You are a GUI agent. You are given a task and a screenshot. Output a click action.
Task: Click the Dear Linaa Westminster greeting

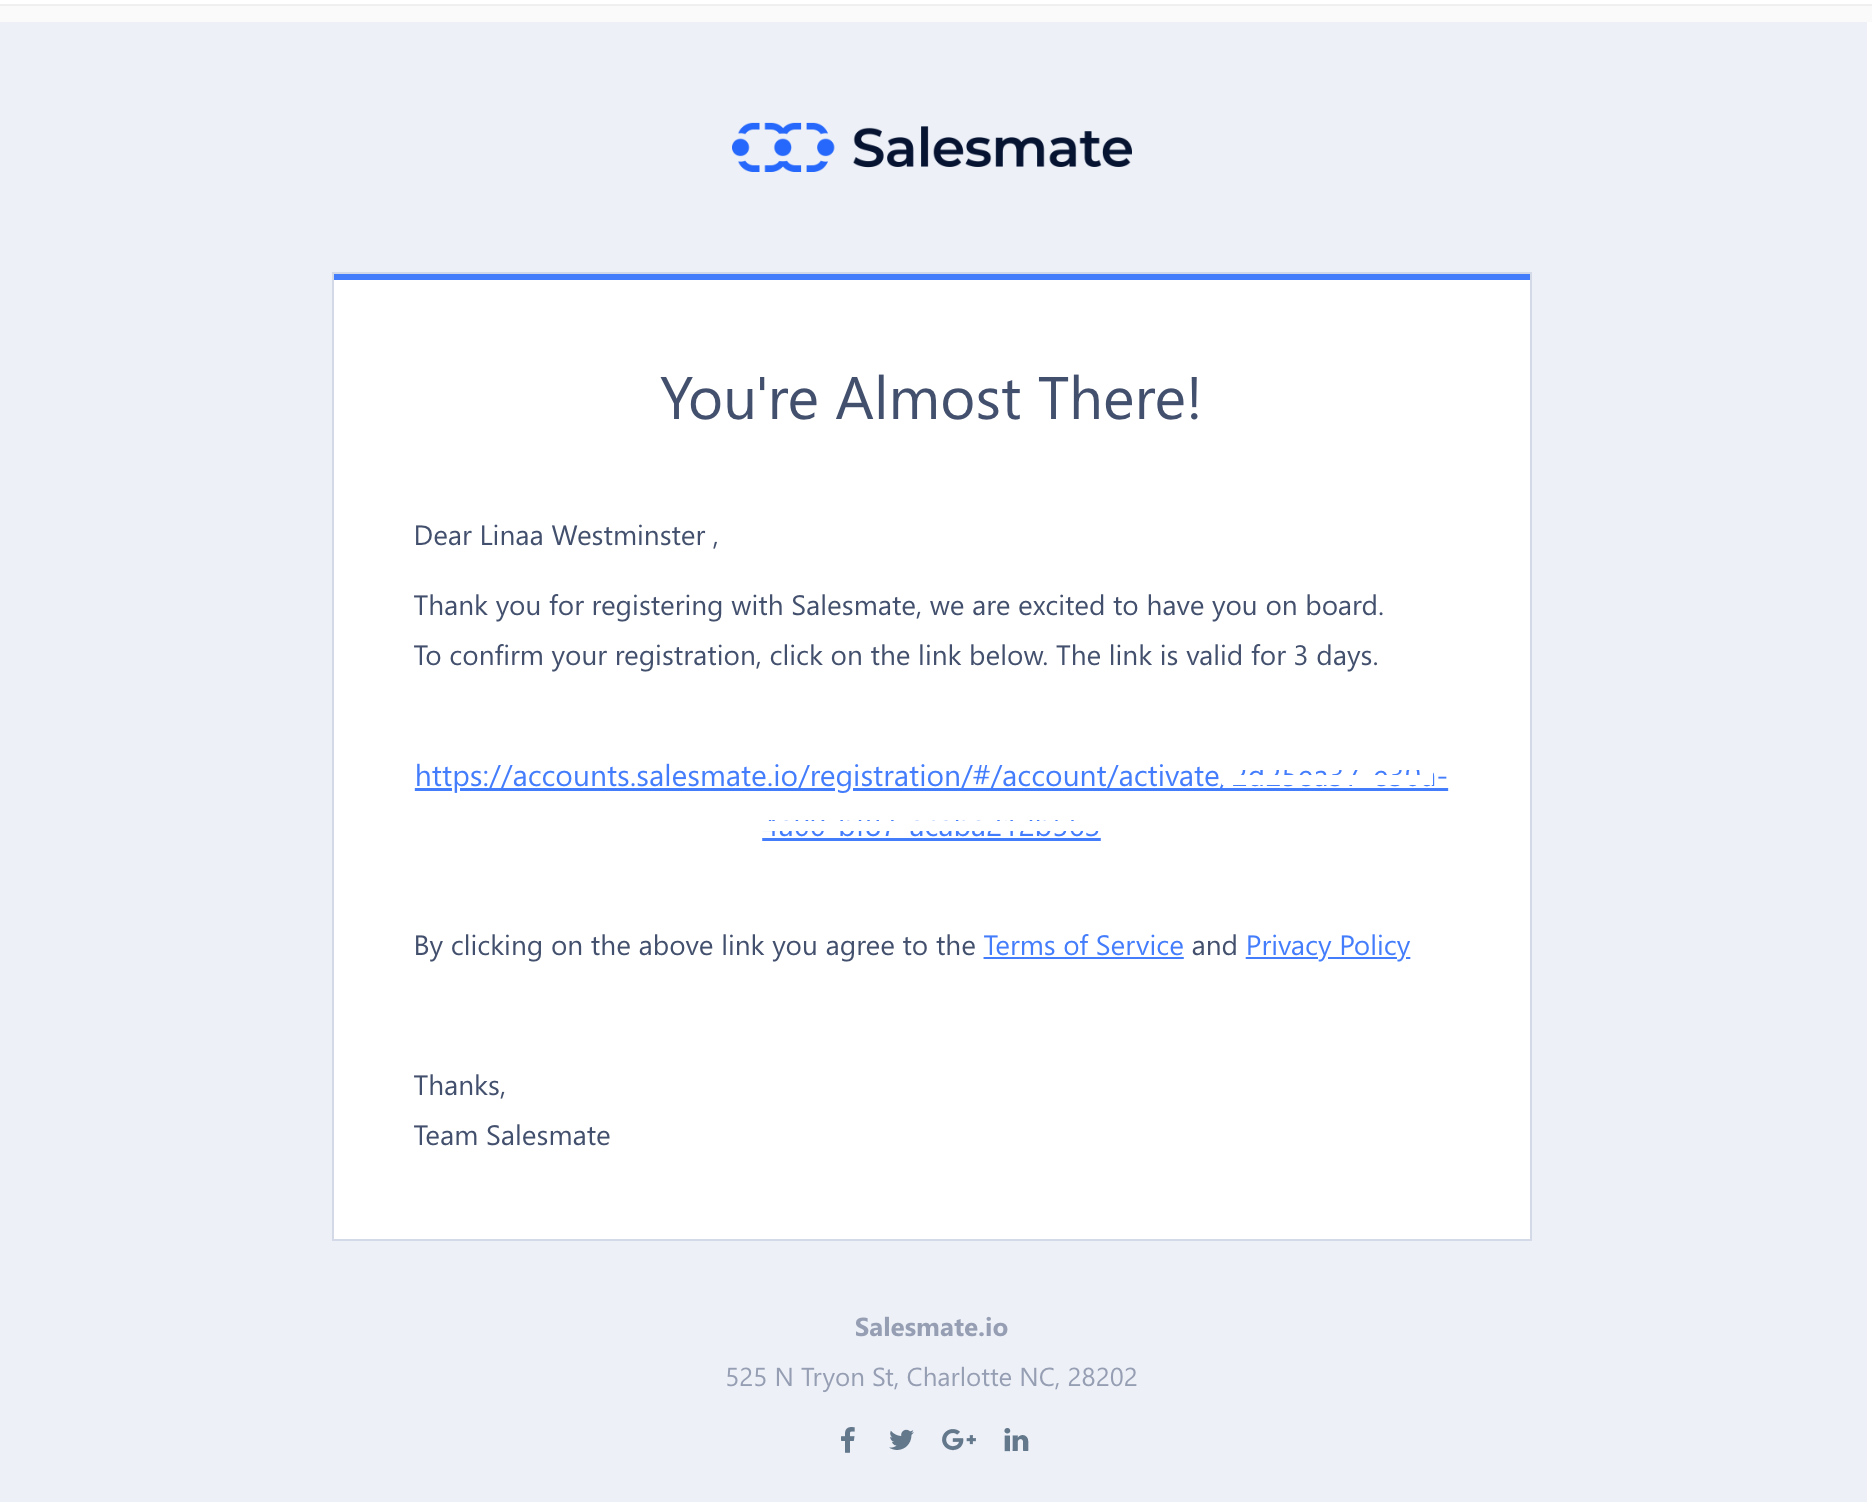point(566,536)
